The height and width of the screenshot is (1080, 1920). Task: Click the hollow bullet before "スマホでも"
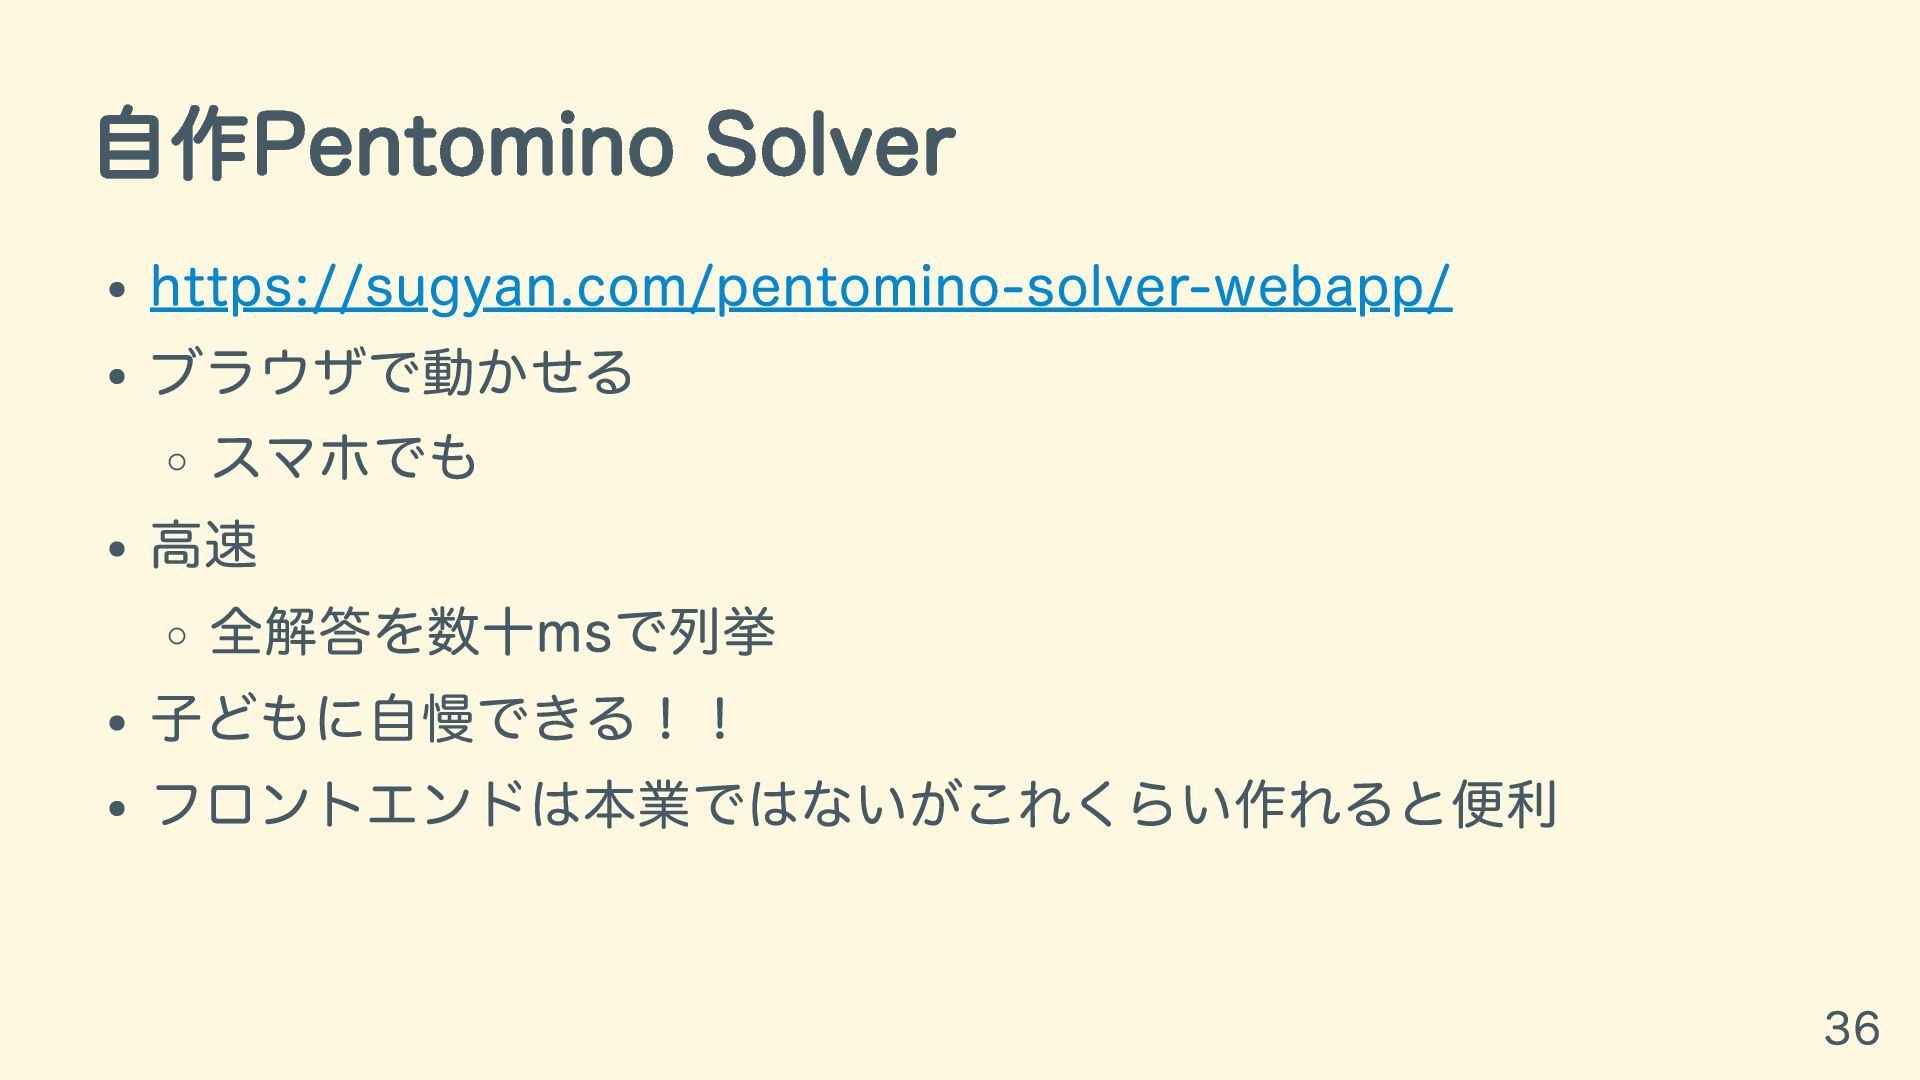pos(178,462)
